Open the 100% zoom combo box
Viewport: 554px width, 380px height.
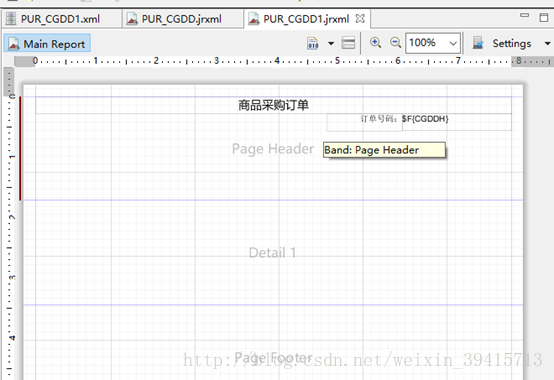coord(433,43)
